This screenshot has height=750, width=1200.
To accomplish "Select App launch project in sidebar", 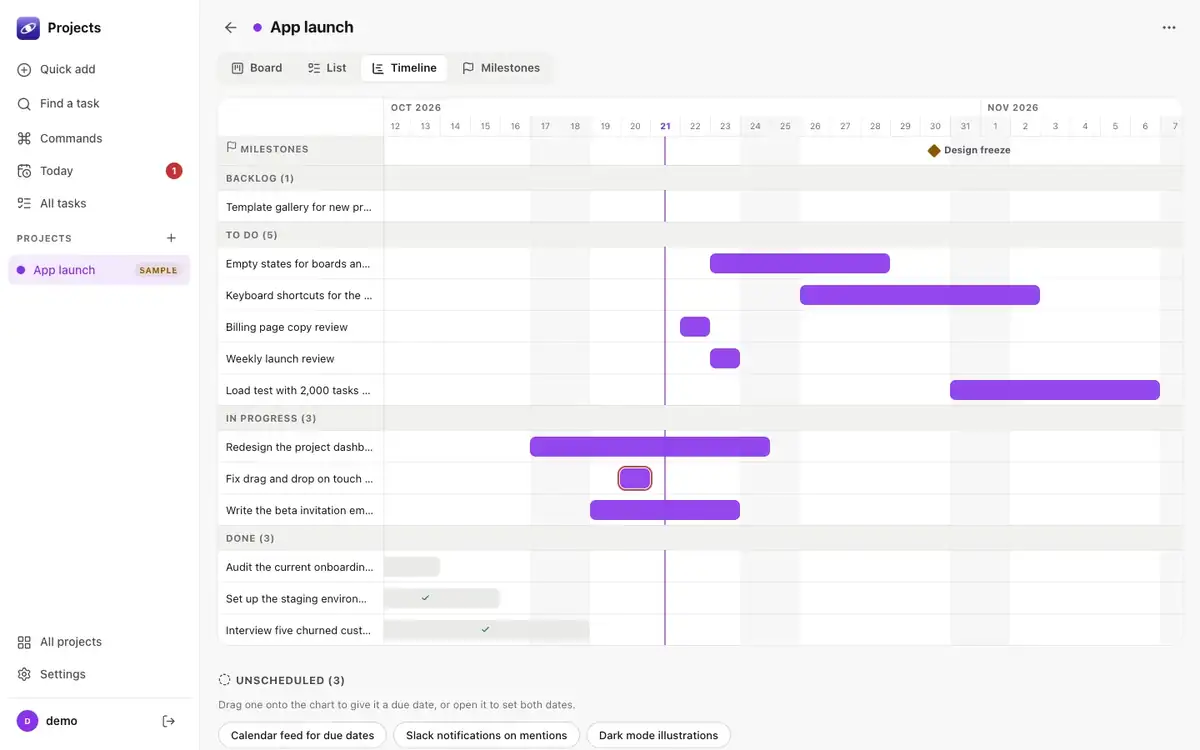I will click(99, 270).
